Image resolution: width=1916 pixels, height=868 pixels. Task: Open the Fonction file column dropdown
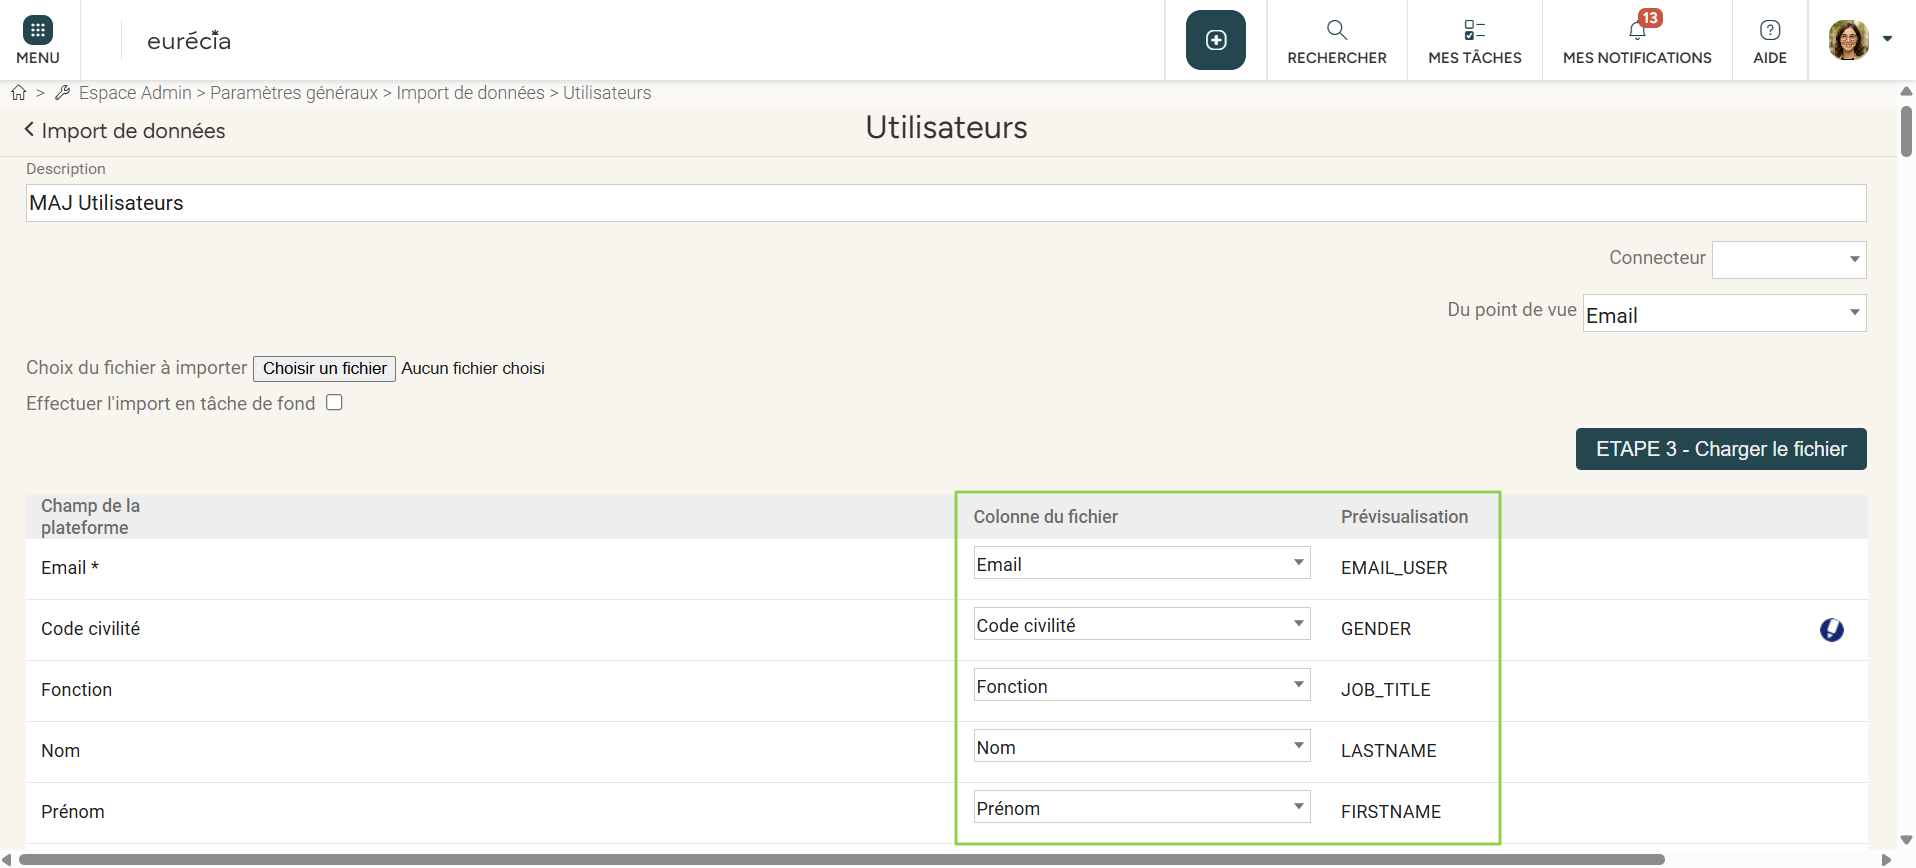tap(1141, 686)
